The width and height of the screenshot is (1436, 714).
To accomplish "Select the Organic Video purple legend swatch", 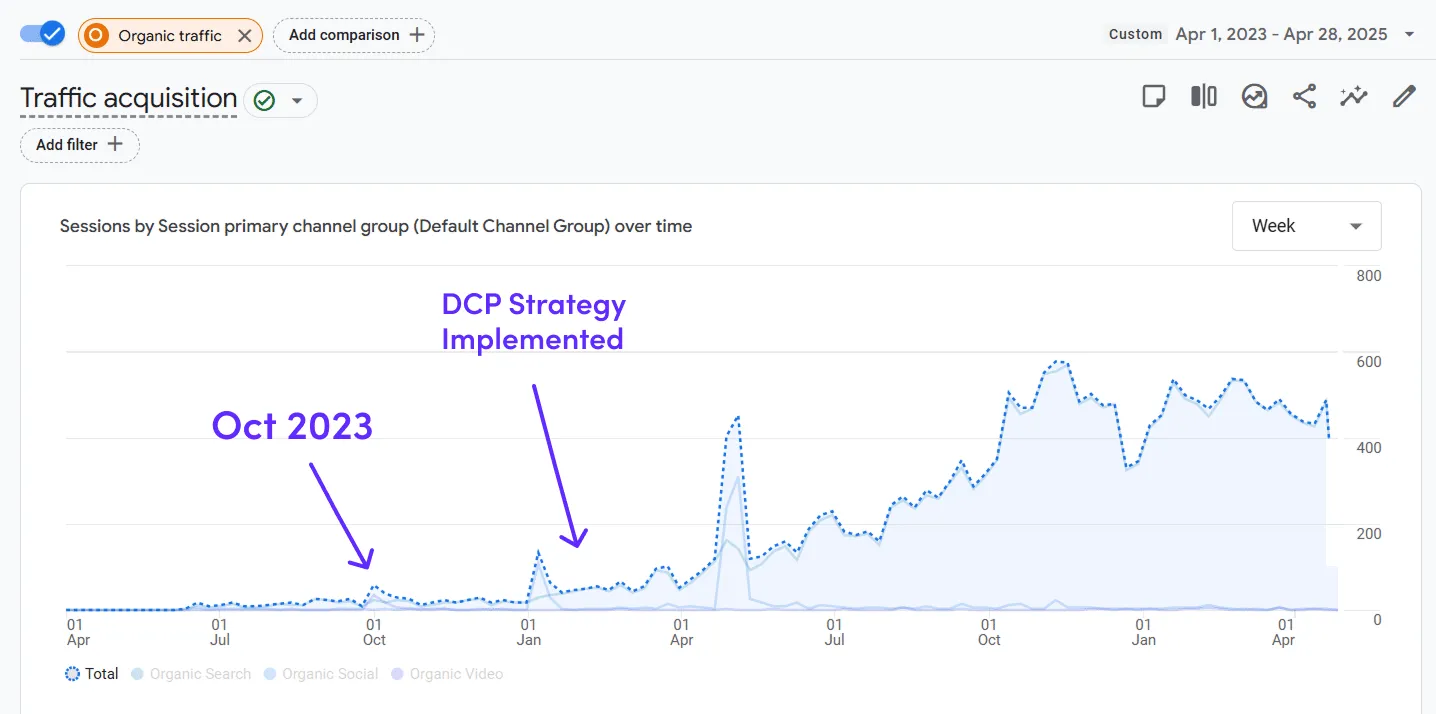I will [x=395, y=673].
